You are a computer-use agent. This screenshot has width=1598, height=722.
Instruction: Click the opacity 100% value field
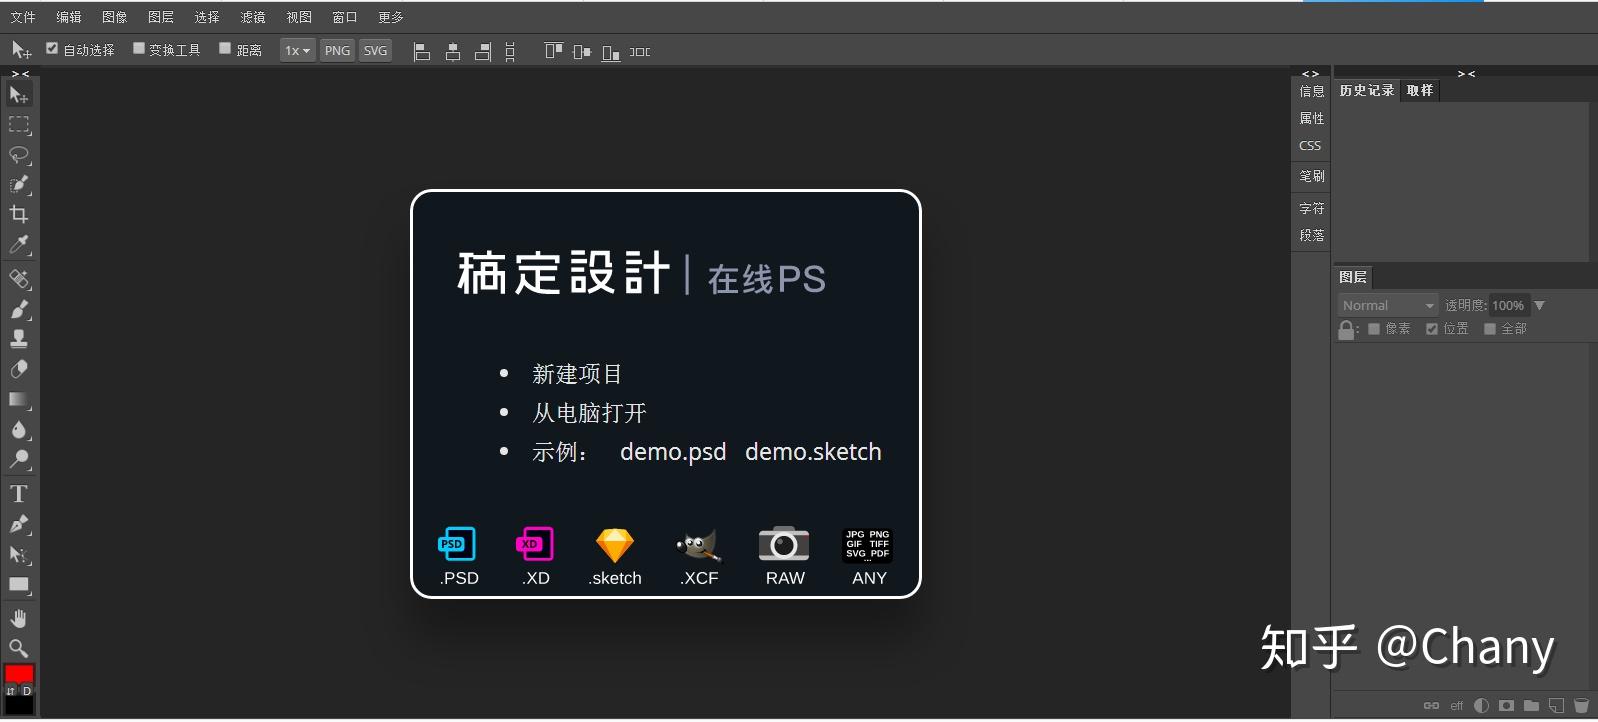pos(1509,306)
